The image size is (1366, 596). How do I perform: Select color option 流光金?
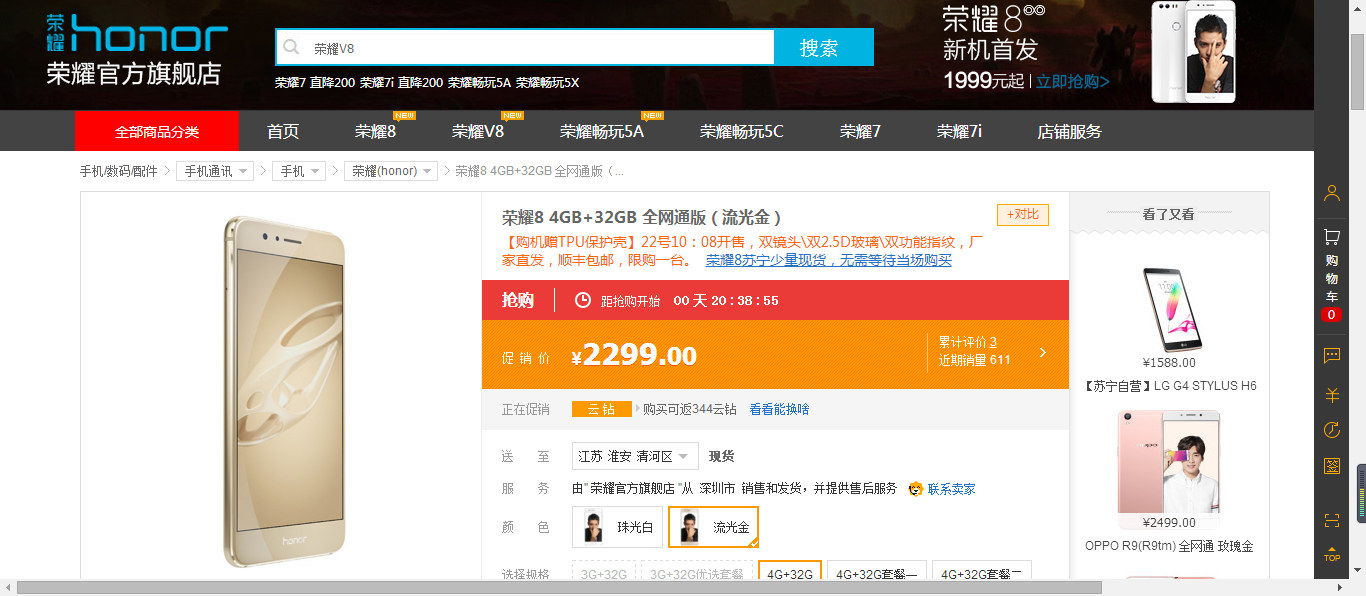(x=713, y=527)
